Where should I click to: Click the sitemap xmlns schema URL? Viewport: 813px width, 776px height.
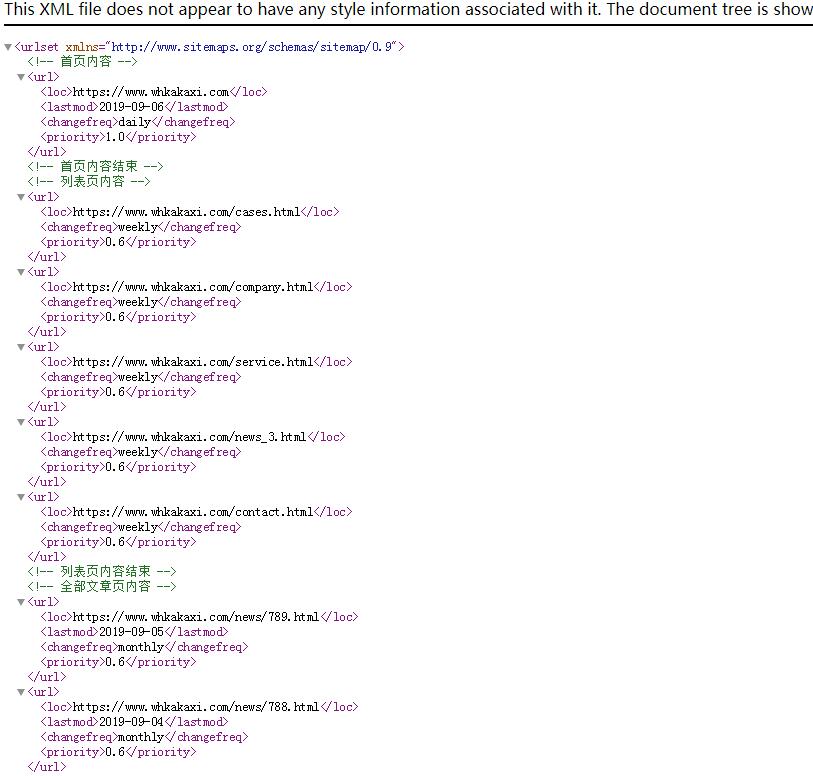click(x=251, y=47)
